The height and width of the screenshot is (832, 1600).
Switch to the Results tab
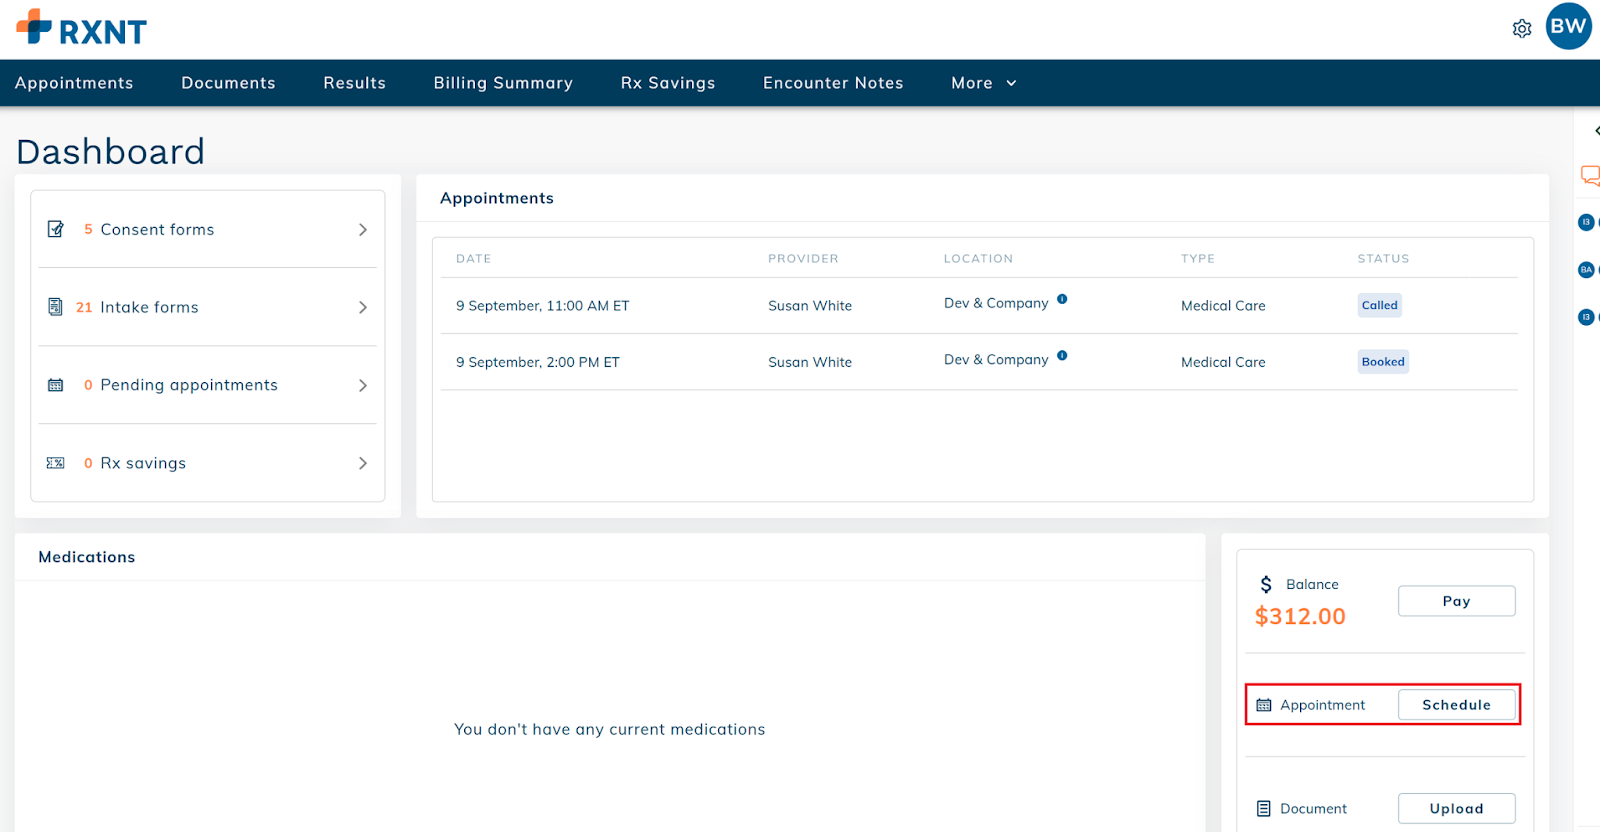(354, 83)
